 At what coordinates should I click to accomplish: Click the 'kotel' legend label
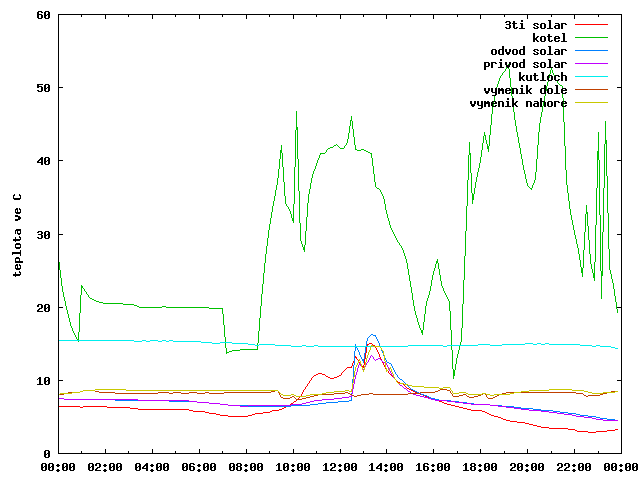click(550, 38)
